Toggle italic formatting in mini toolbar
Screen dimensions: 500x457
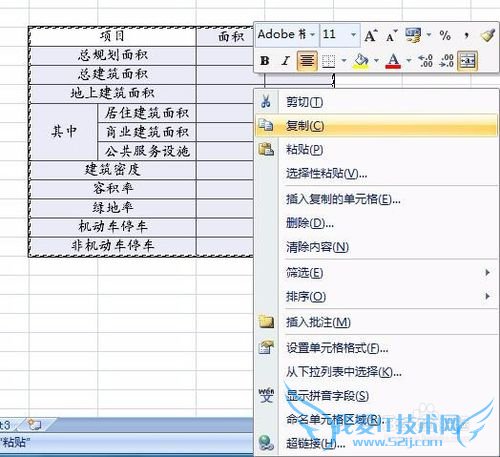pos(285,61)
